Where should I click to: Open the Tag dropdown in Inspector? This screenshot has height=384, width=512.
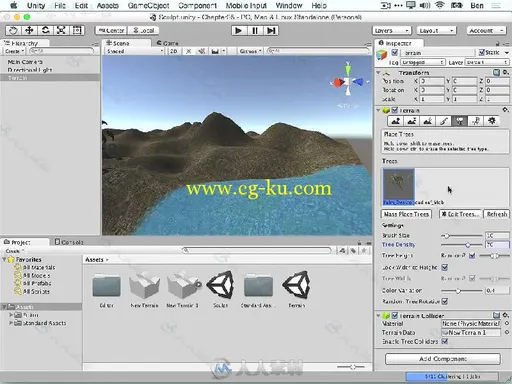click(x=423, y=62)
